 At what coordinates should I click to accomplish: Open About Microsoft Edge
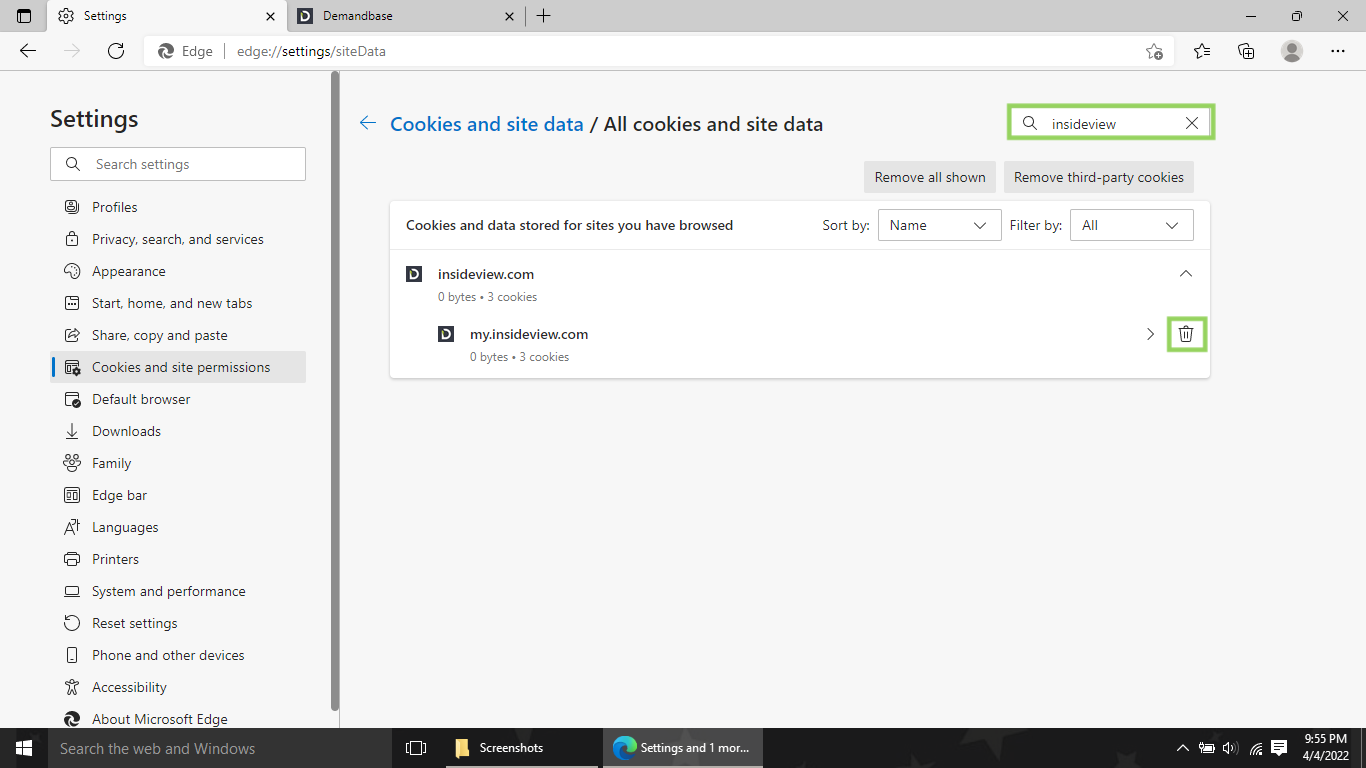point(178,717)
